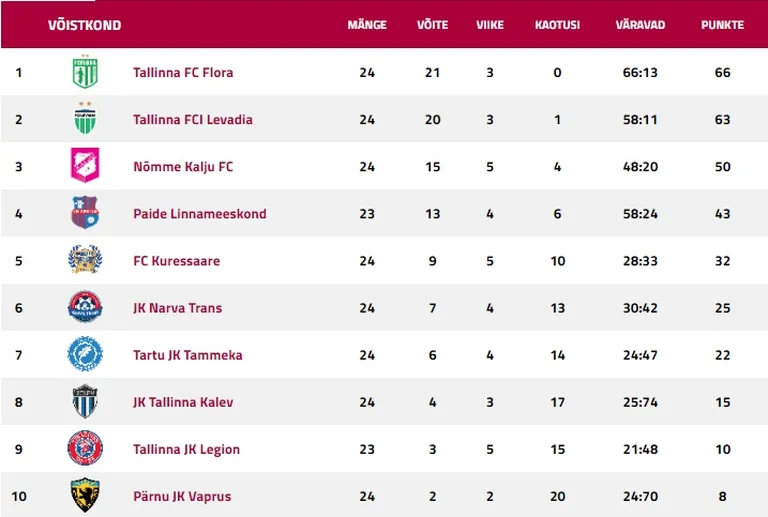Open the blue Tartu JK Tammeka logo
768x517 pixels.
pos(85,353)
